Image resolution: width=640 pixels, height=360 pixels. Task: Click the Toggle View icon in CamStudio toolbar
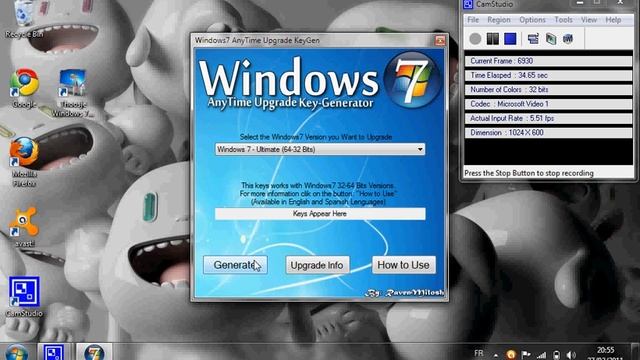(x=533, y=39)
